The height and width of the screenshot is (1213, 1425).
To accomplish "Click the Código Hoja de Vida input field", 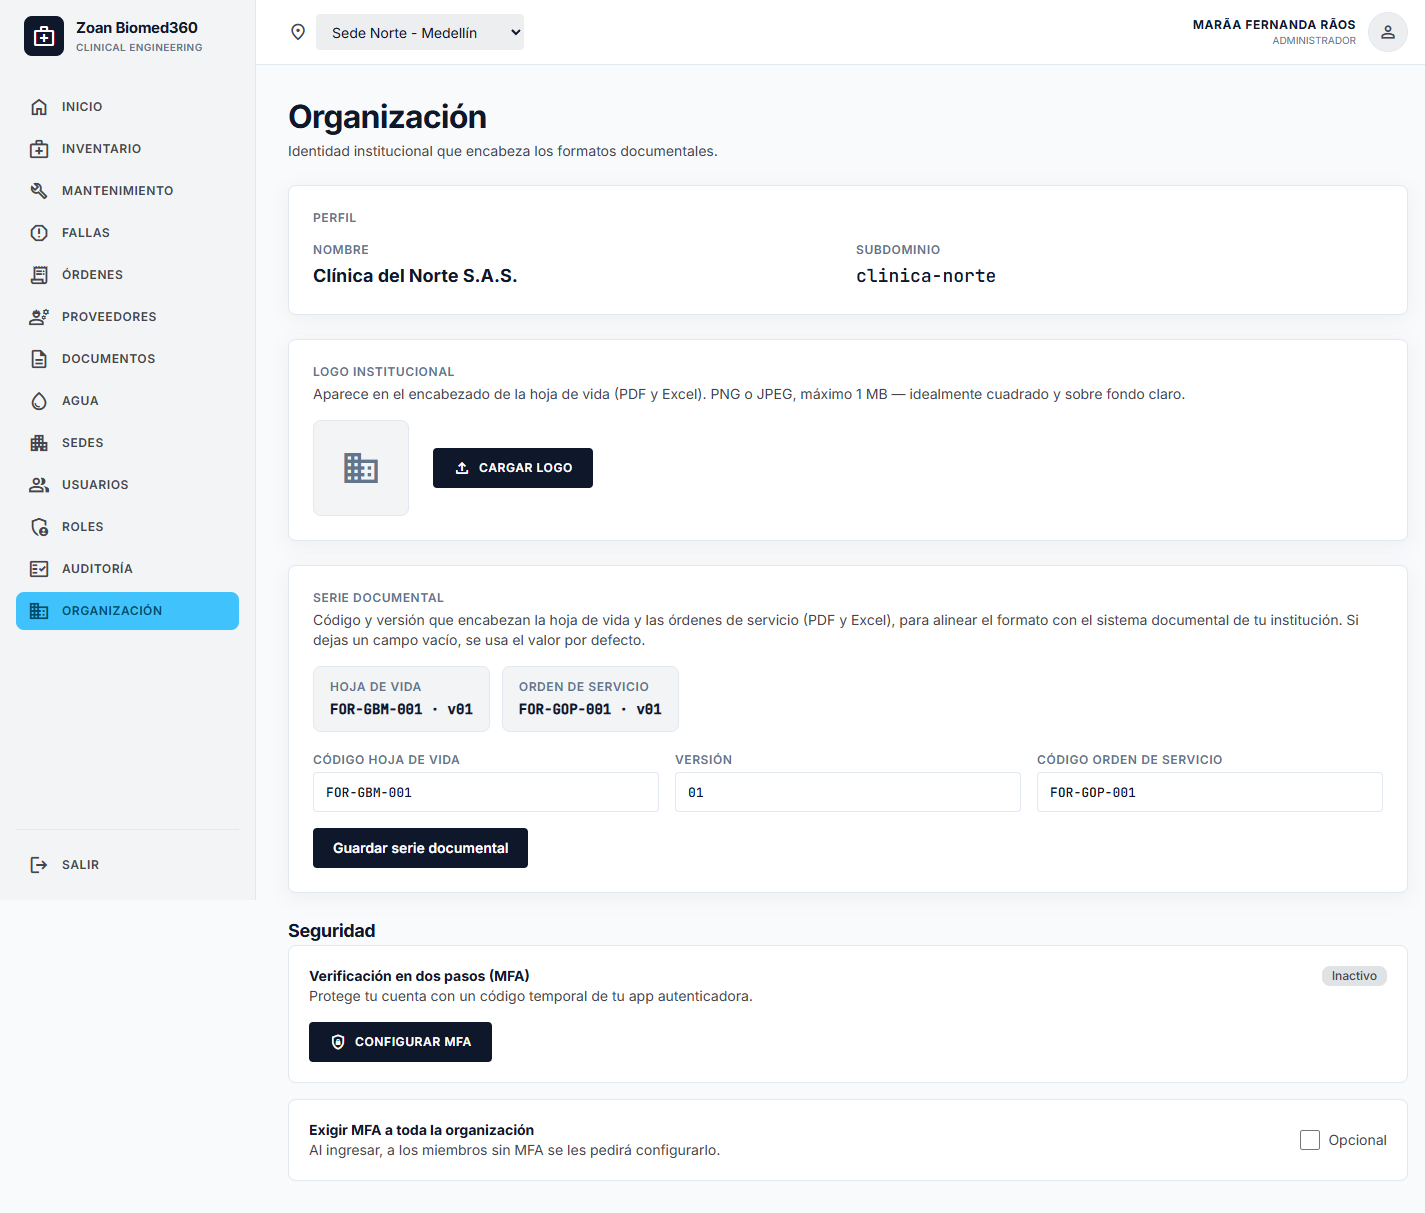I will pos(486,792).
